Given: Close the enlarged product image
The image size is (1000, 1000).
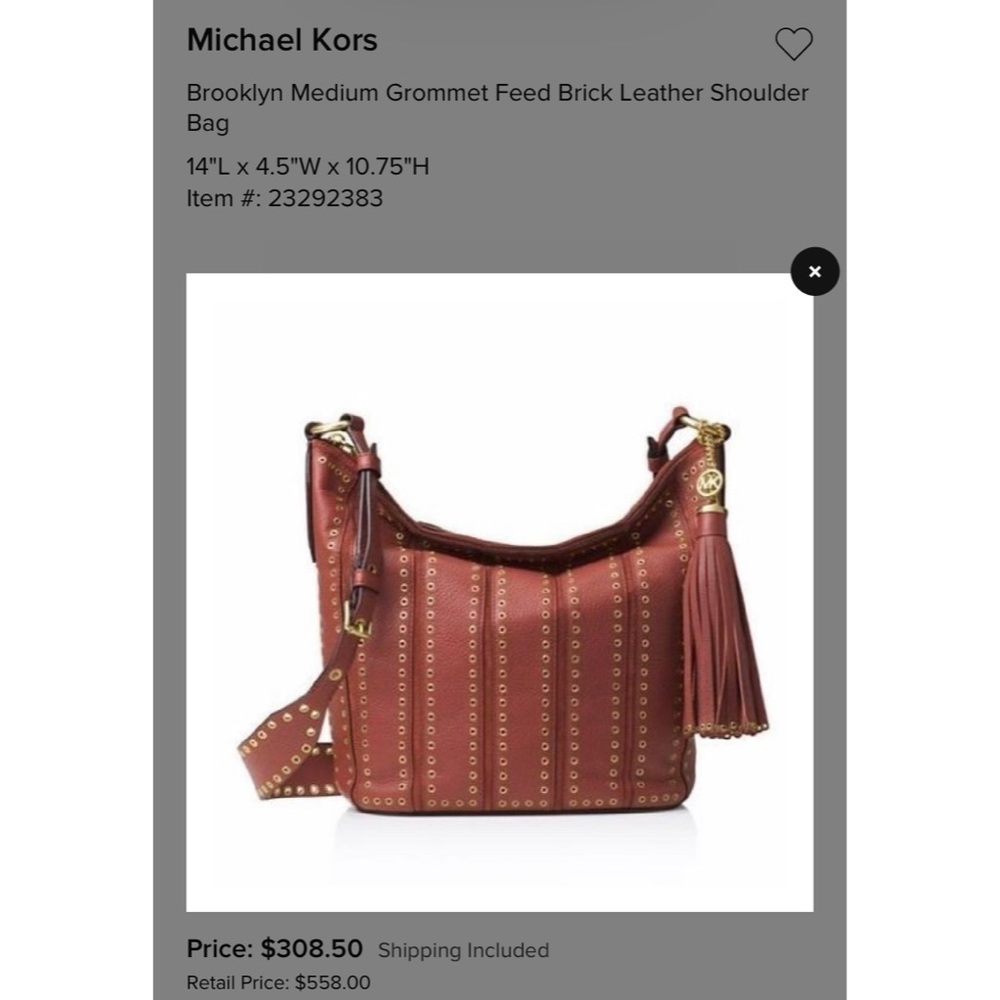Looking at the screenshot, I should tap(814, 271).
